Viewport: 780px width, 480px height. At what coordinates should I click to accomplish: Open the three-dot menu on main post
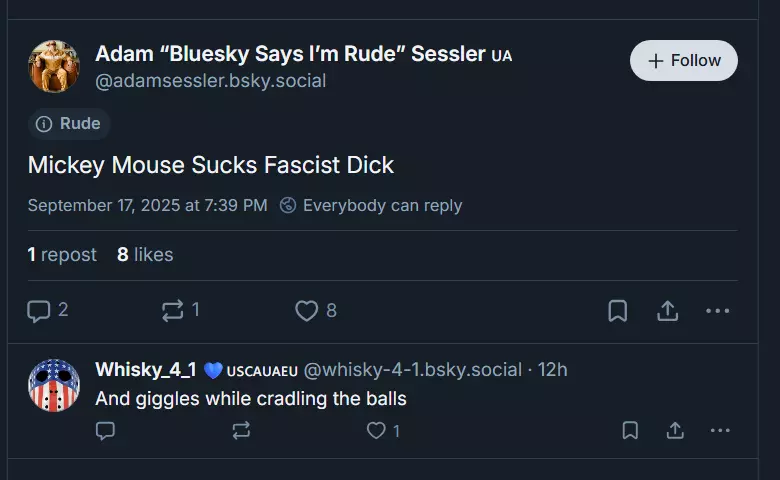click(x=717, y=311)
